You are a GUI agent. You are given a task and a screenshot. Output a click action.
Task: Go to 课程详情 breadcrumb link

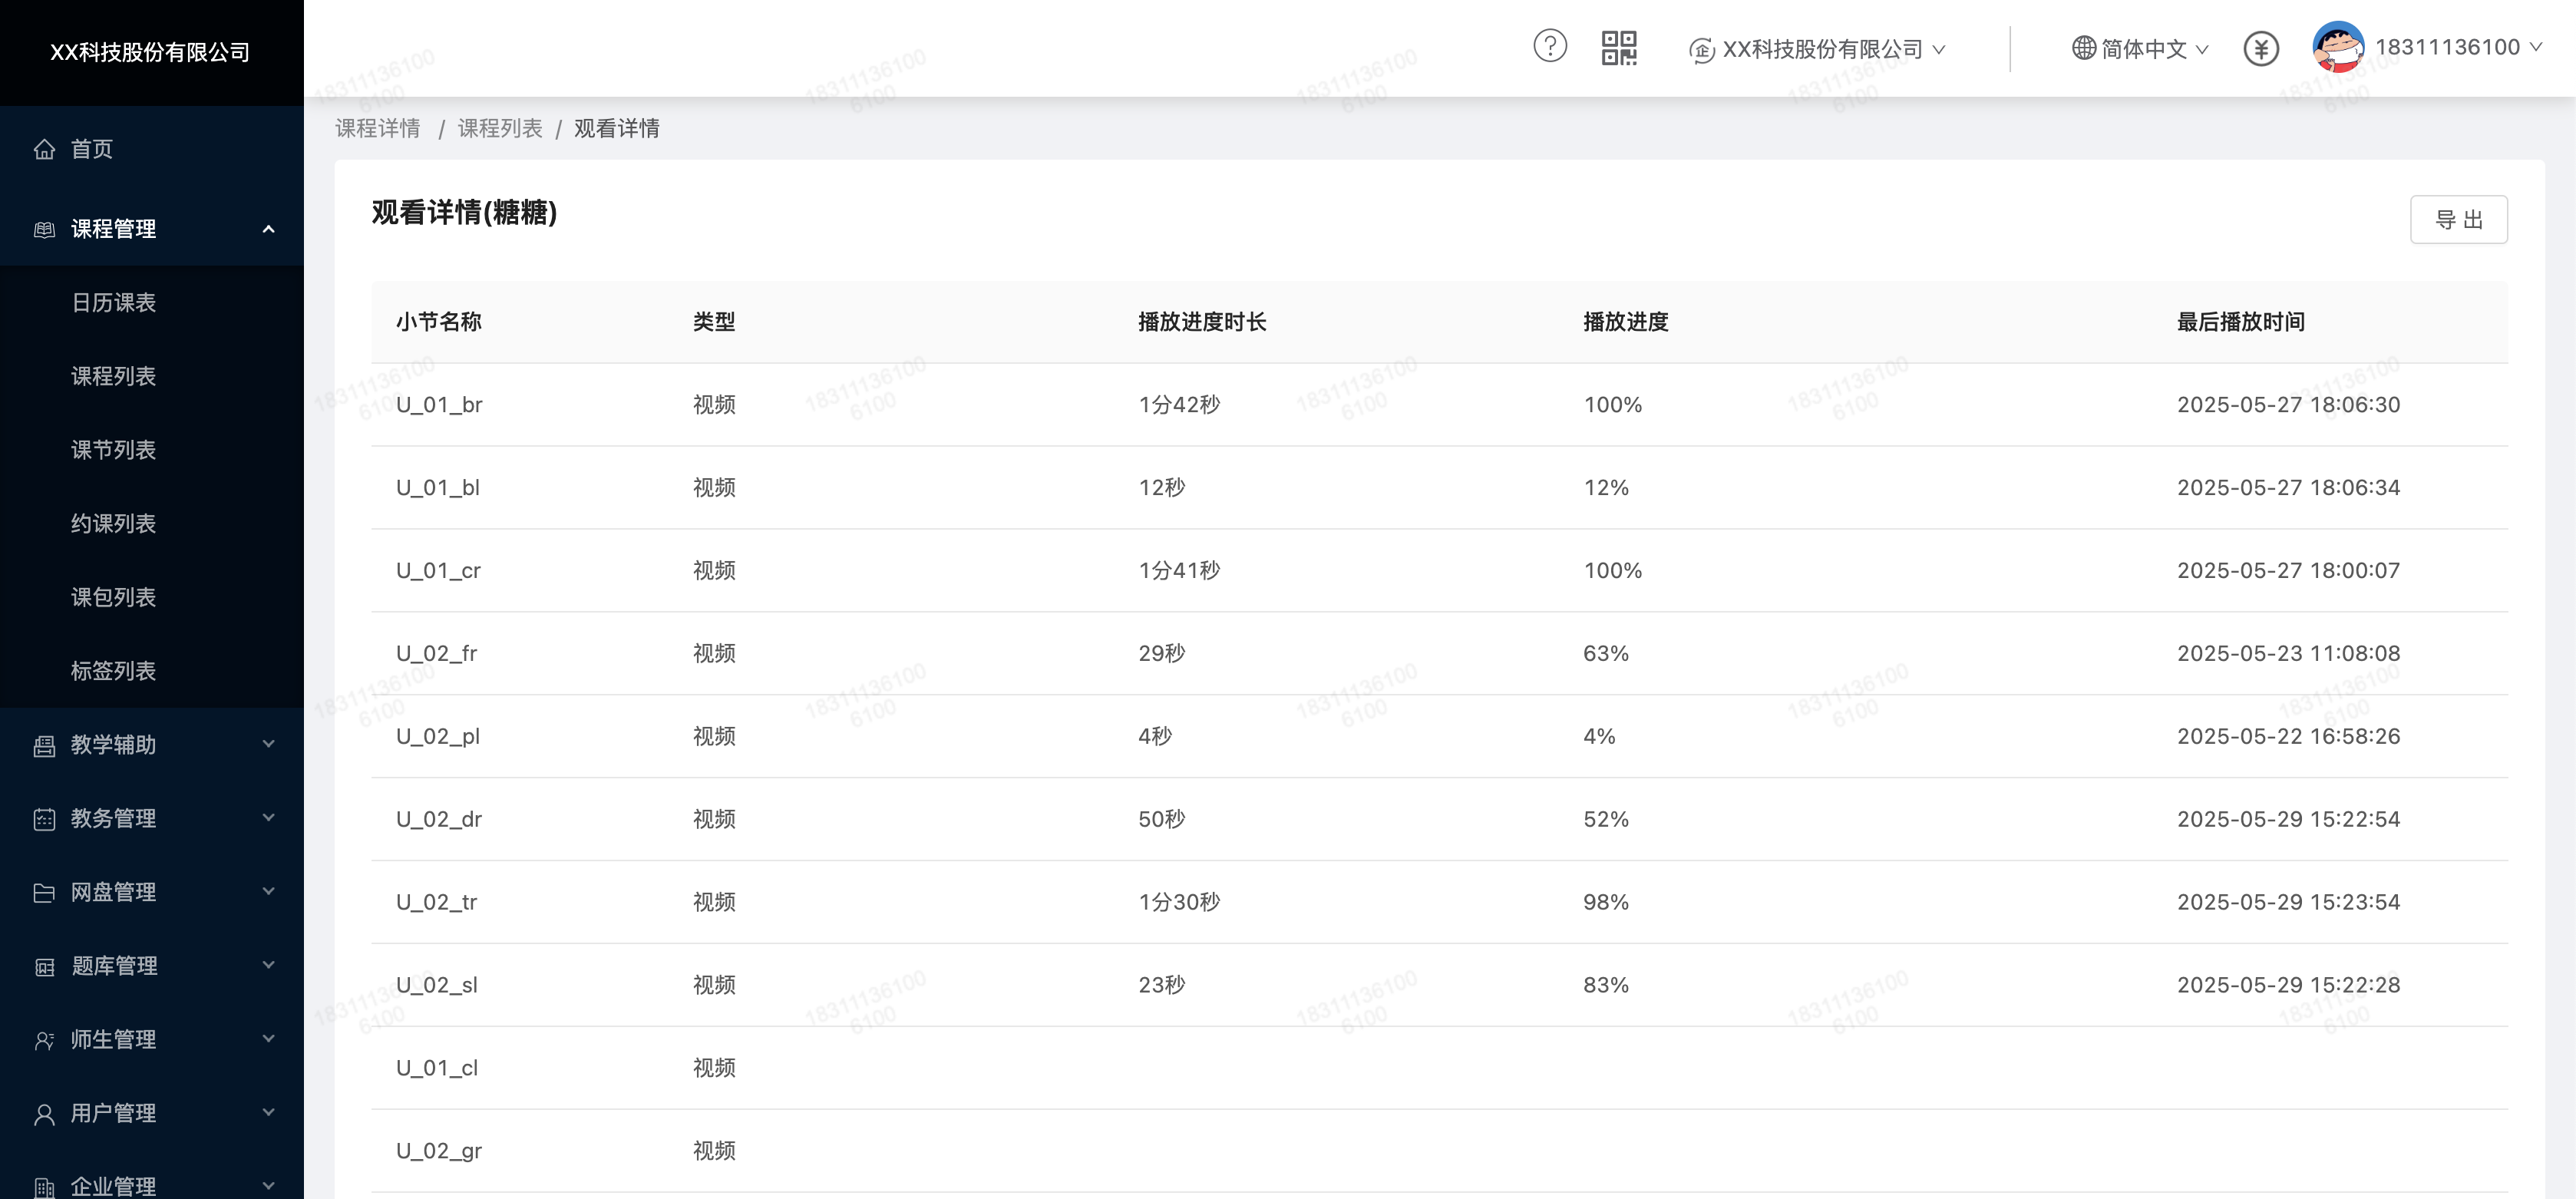point(377,129)
